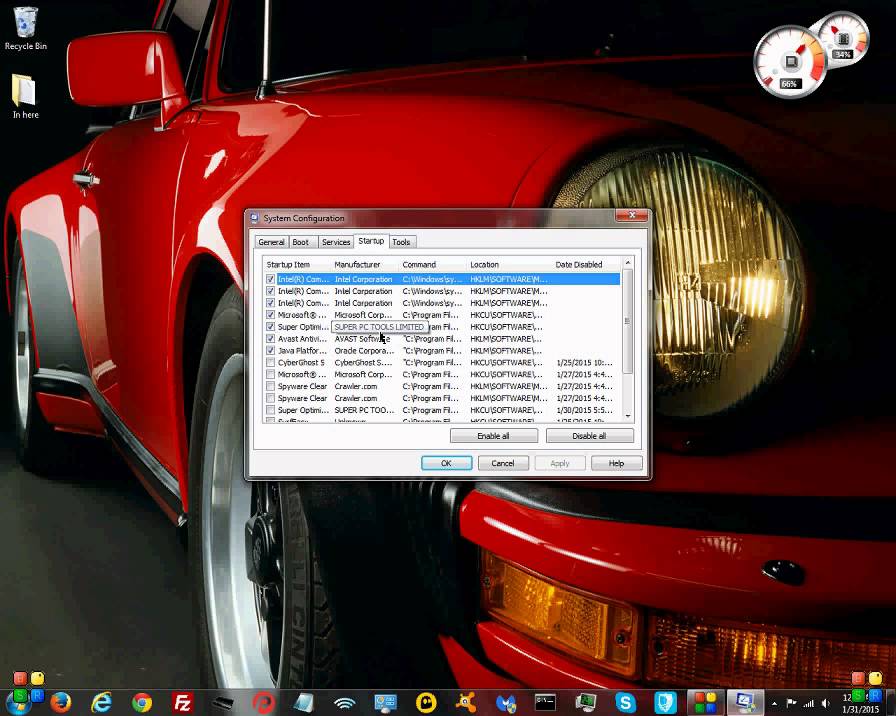Open the Recycle Bin desktop icon
The image size is (896, 716).
pyautogui.click(x=25, y=28)
